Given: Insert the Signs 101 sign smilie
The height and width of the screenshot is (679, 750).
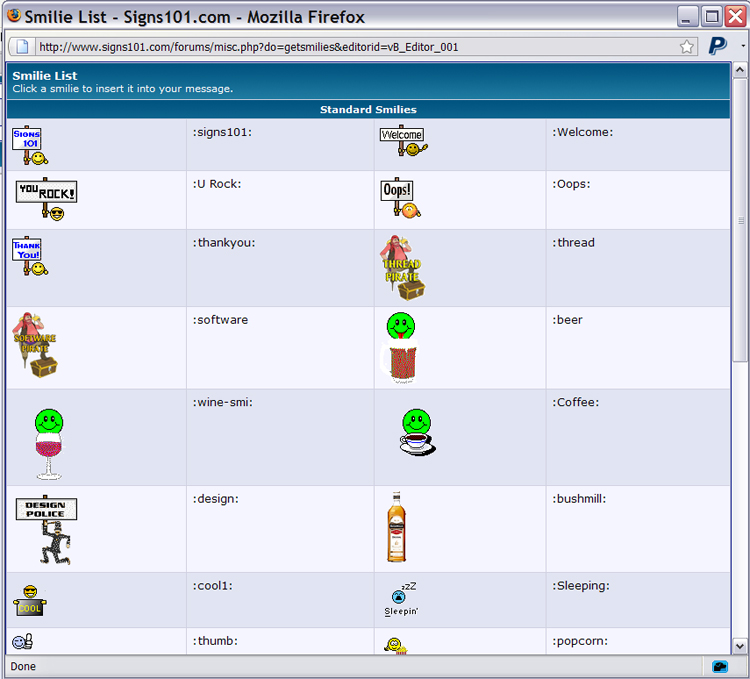Looking at the screenshot, I should coord(30,145).
